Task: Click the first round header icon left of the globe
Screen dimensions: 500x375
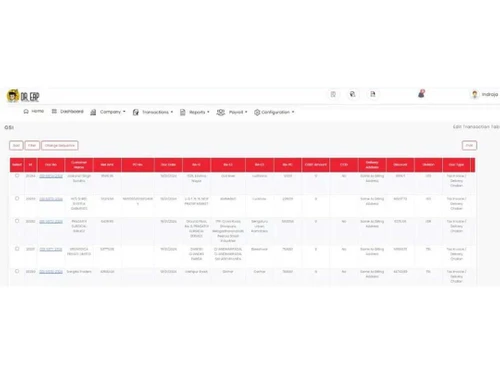Action: pyautogui.click(x=333, y=94)
